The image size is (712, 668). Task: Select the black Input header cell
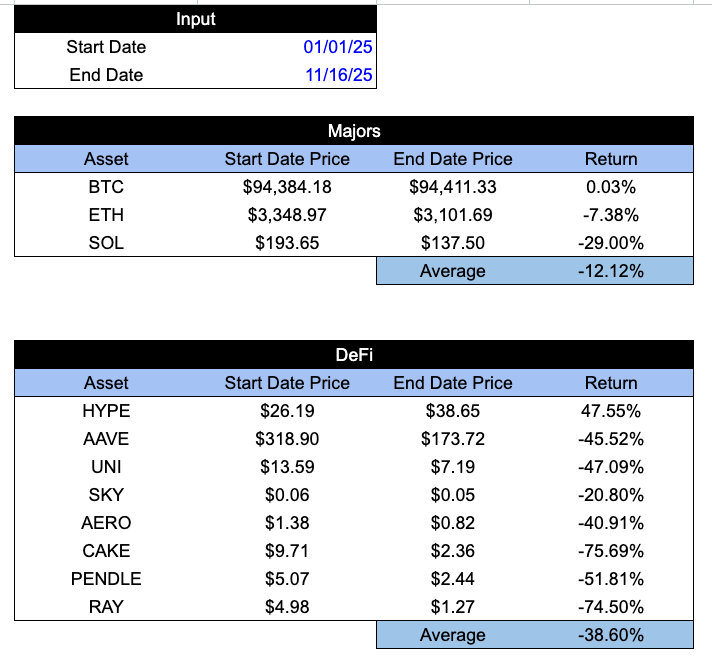(x=196, y=19)
